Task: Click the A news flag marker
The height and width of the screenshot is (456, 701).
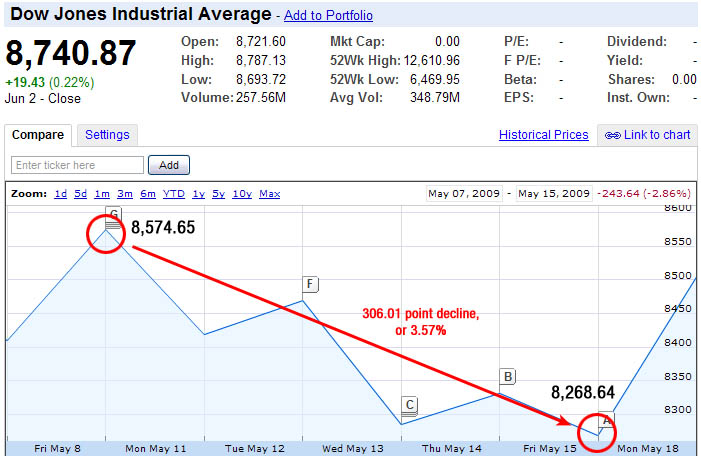Action: [x=606, y=419]
